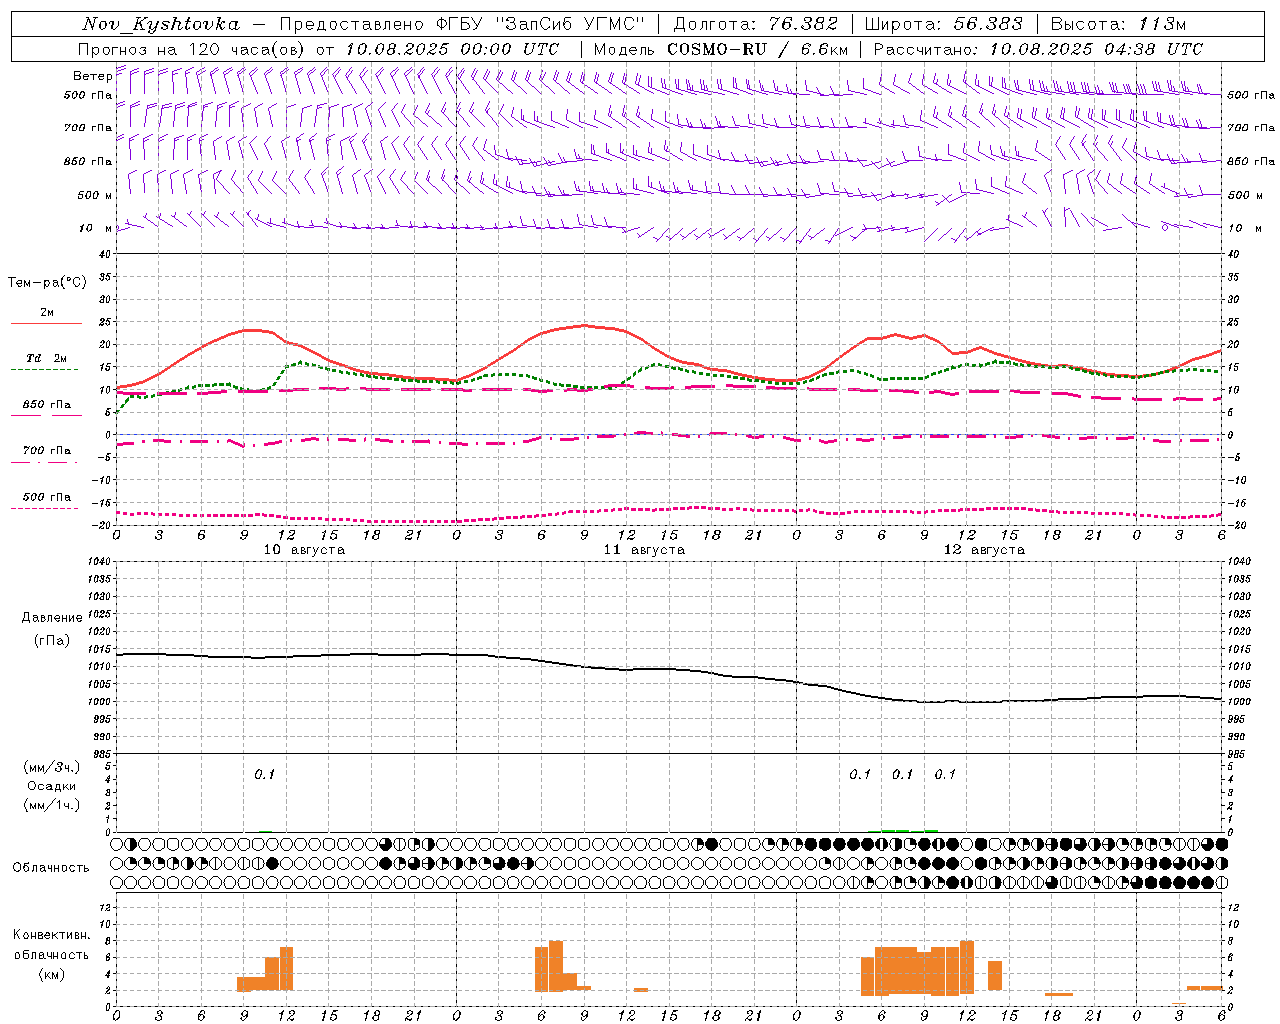
Task: Select the 'Осадки' precipitation label
Action: coord(52,786)
